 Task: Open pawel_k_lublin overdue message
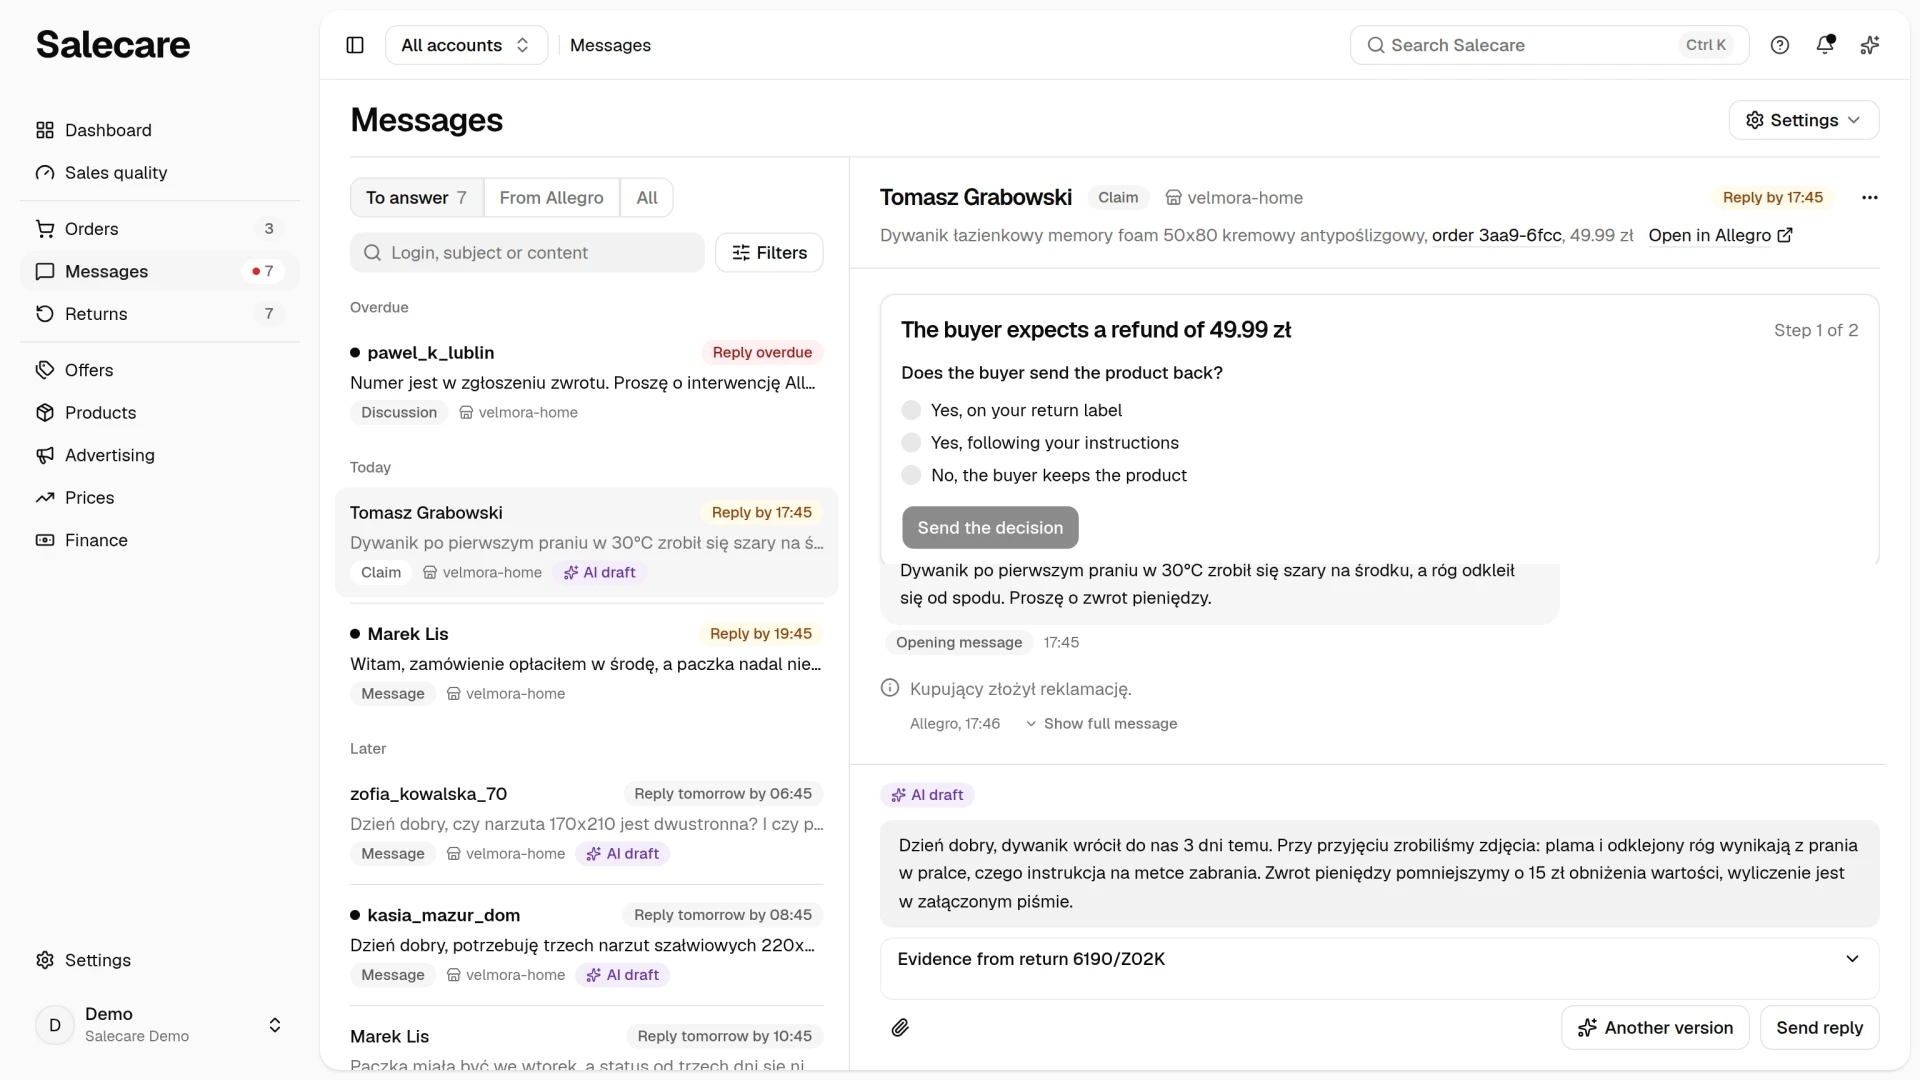click(x=586, y=382)
